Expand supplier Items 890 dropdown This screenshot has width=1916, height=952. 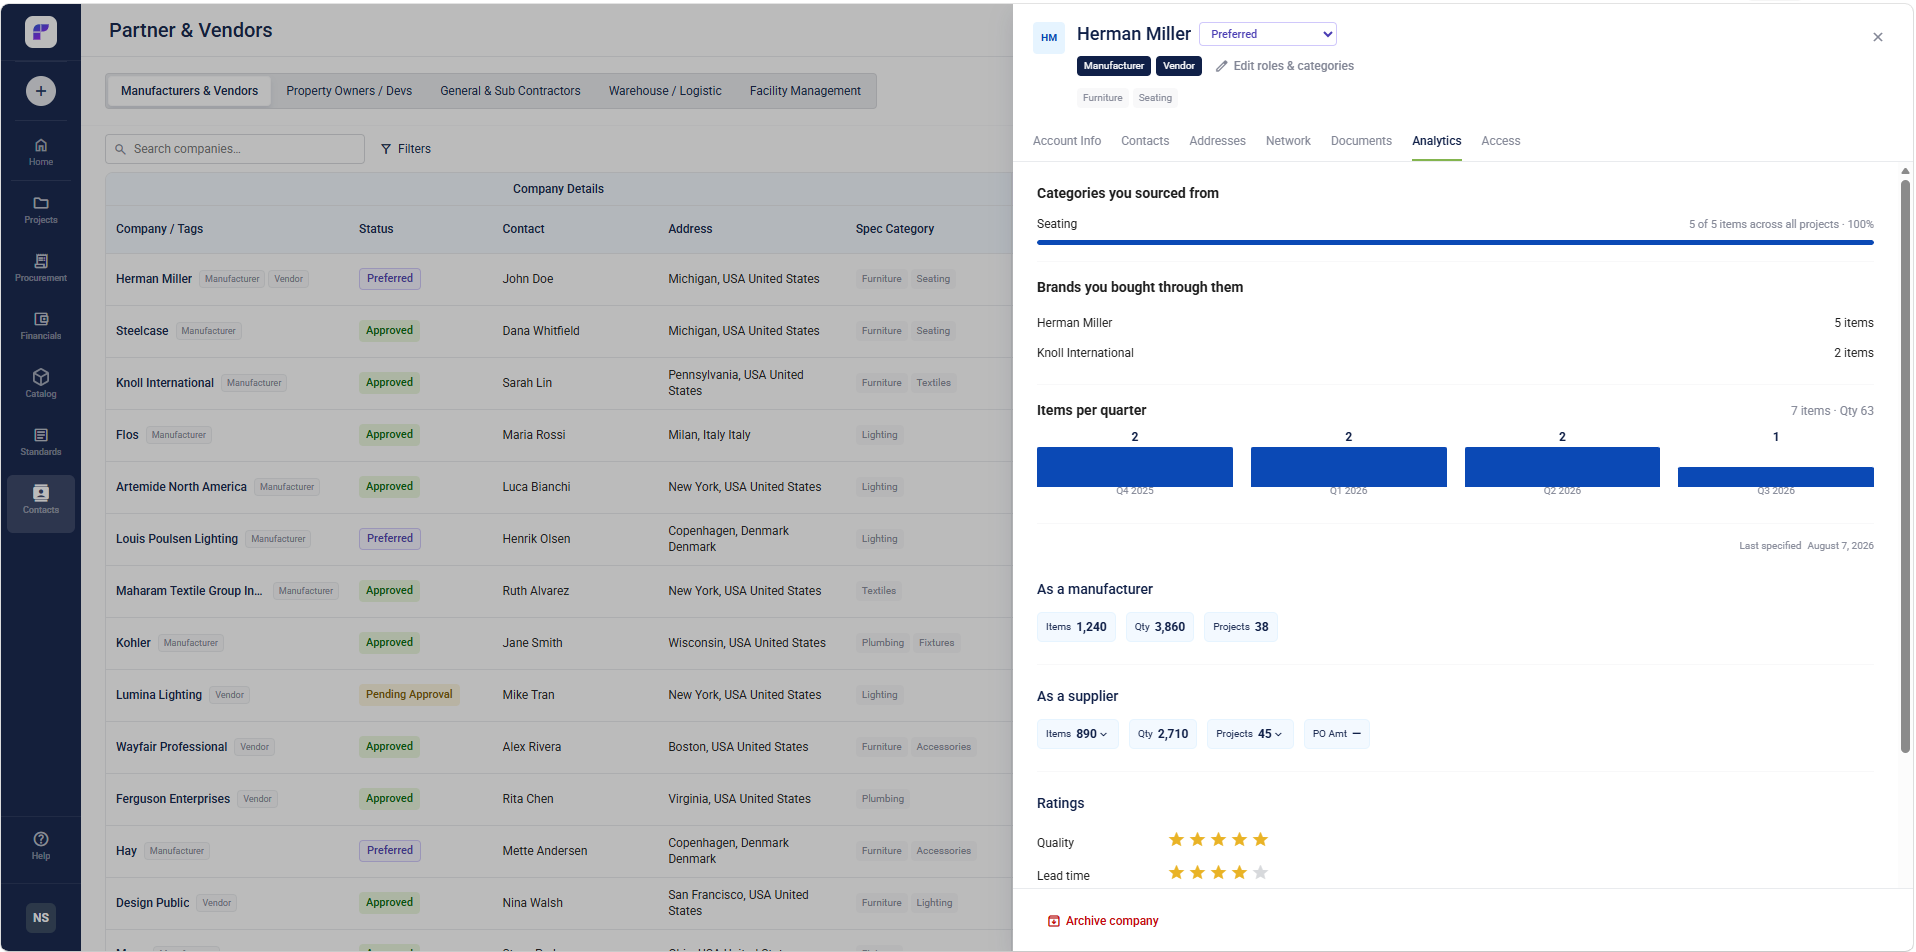pyautogui.click(x=1077, y=734)
